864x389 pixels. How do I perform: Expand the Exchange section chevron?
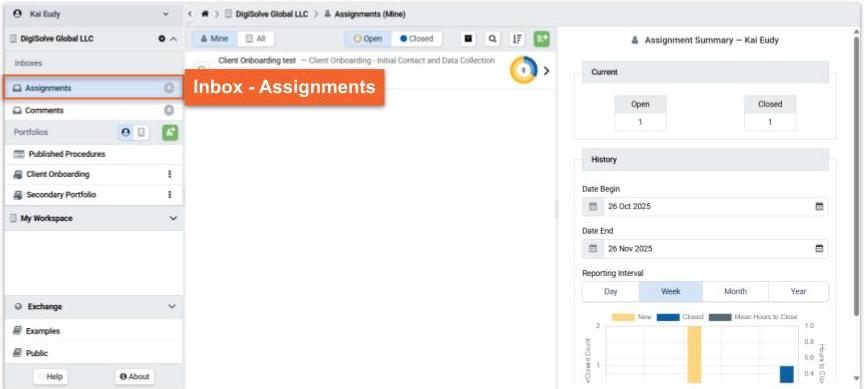172,306
